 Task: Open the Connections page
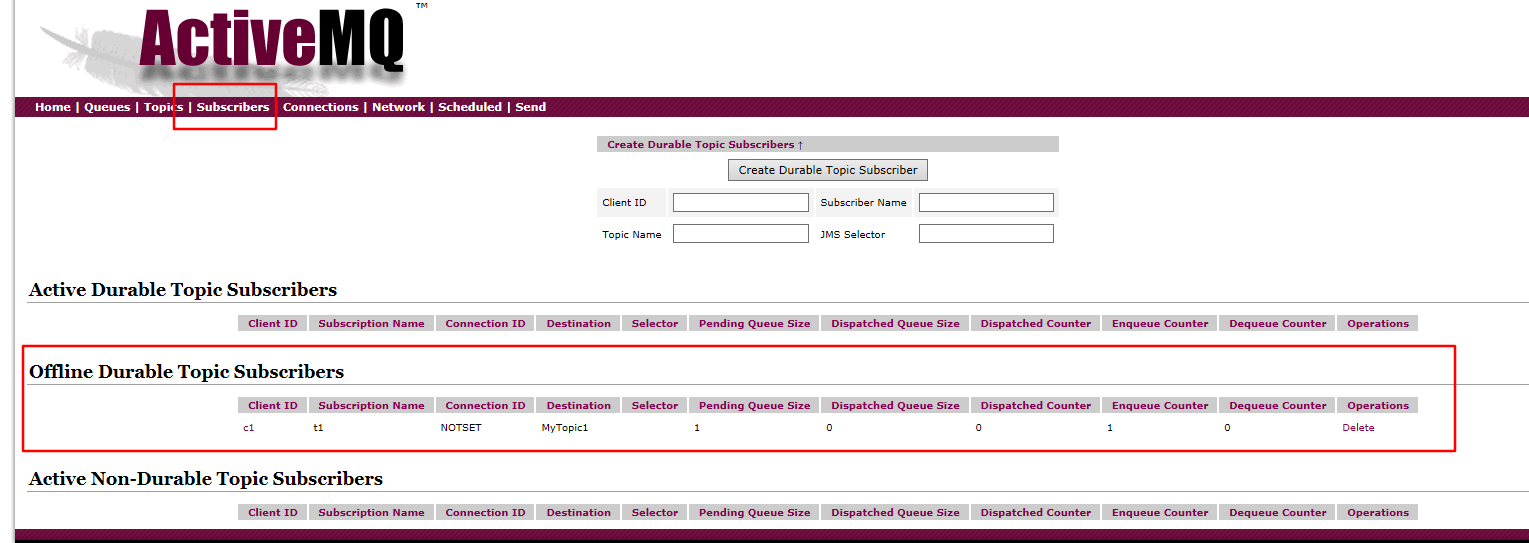pos(321,107)
